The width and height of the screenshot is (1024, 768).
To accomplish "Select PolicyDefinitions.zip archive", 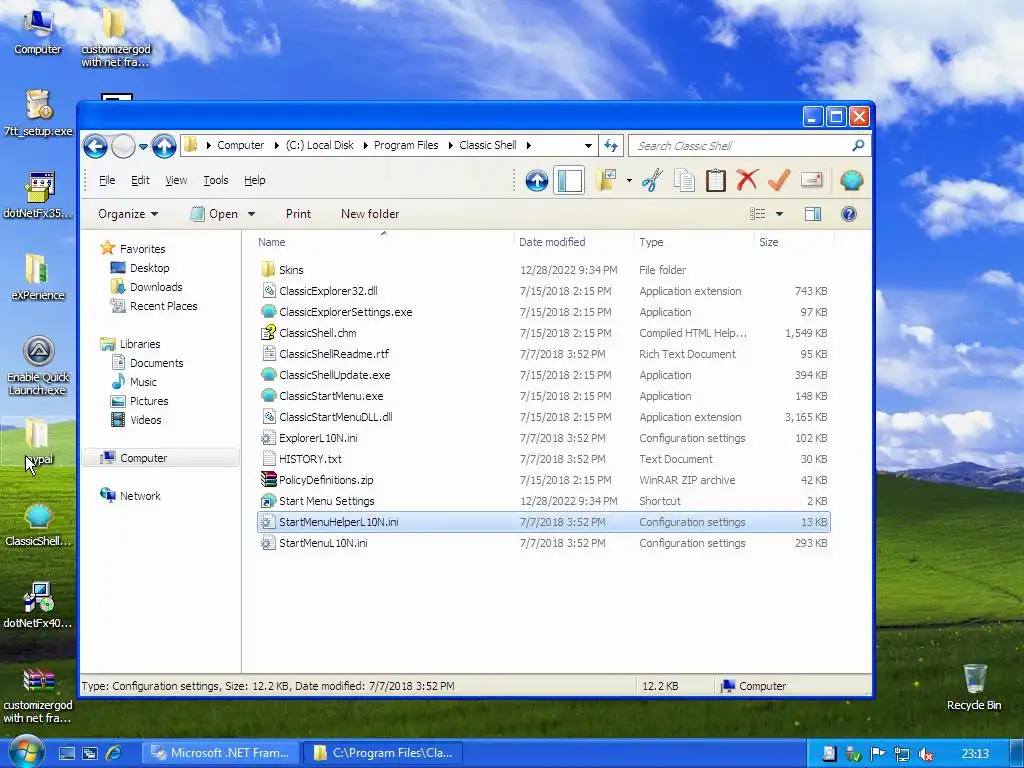I will pyautogui.click(x=326, y=480).
